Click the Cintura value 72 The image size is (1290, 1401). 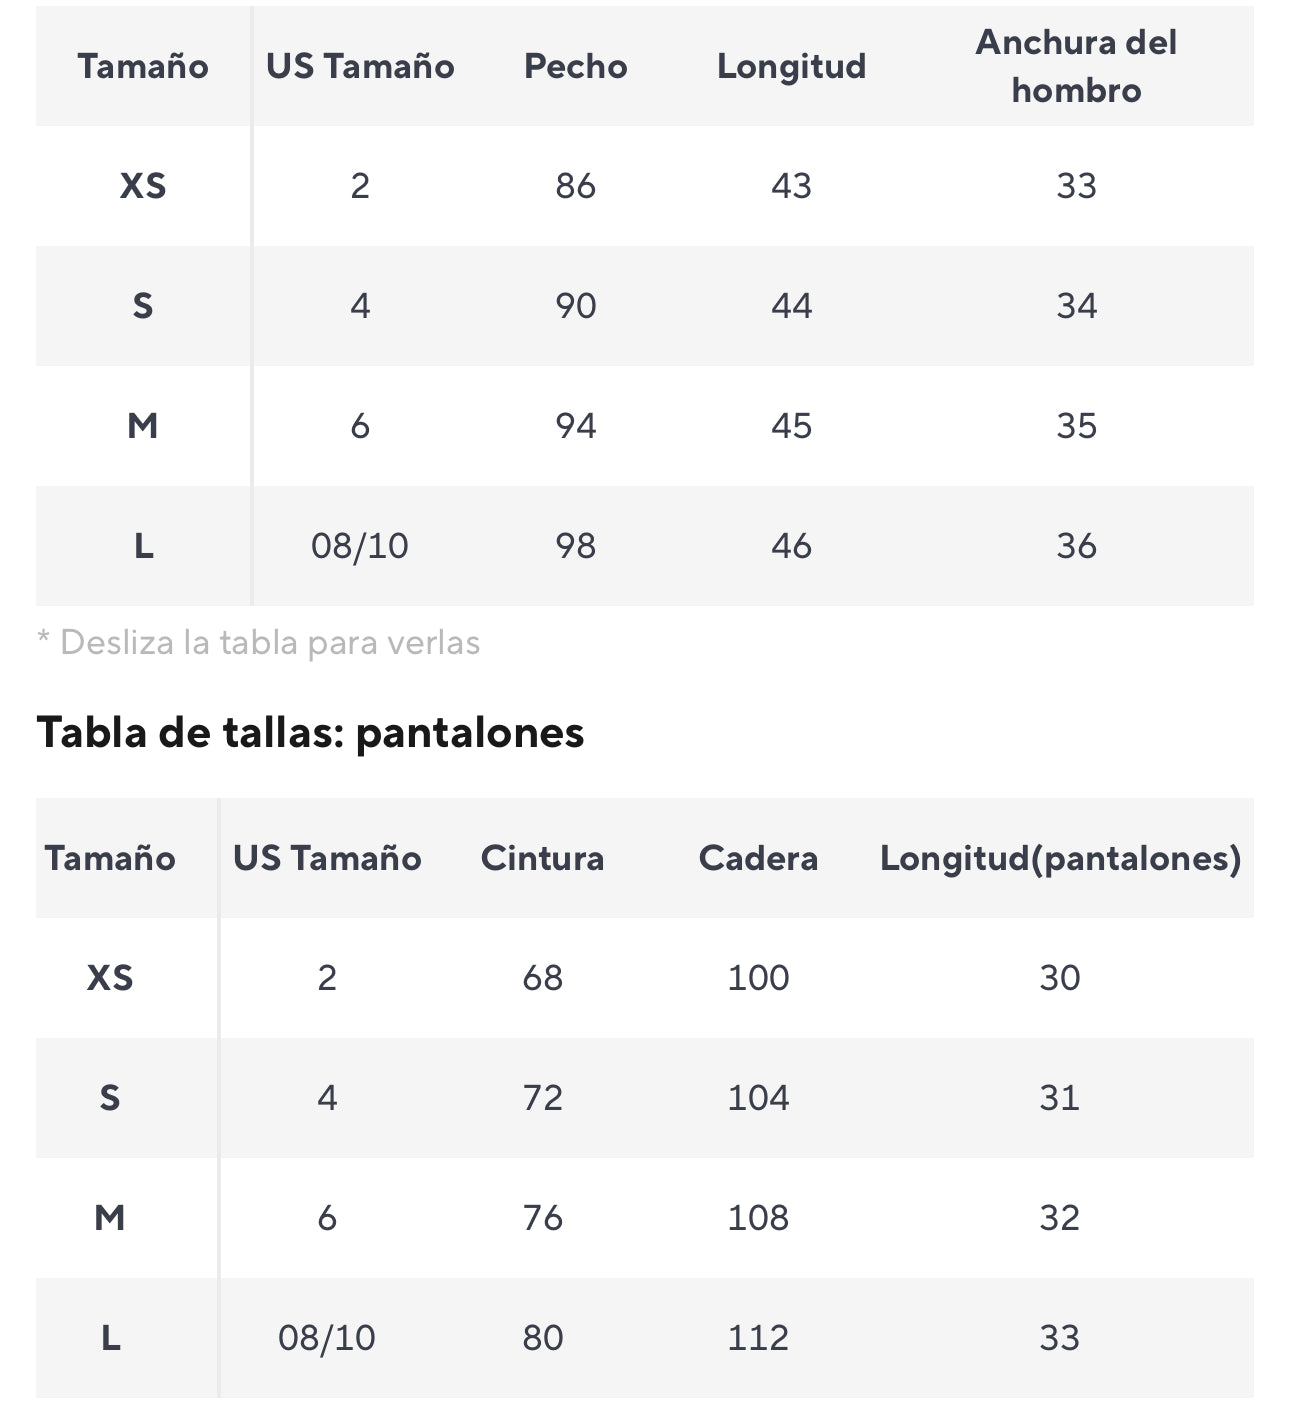point(542,1098)
